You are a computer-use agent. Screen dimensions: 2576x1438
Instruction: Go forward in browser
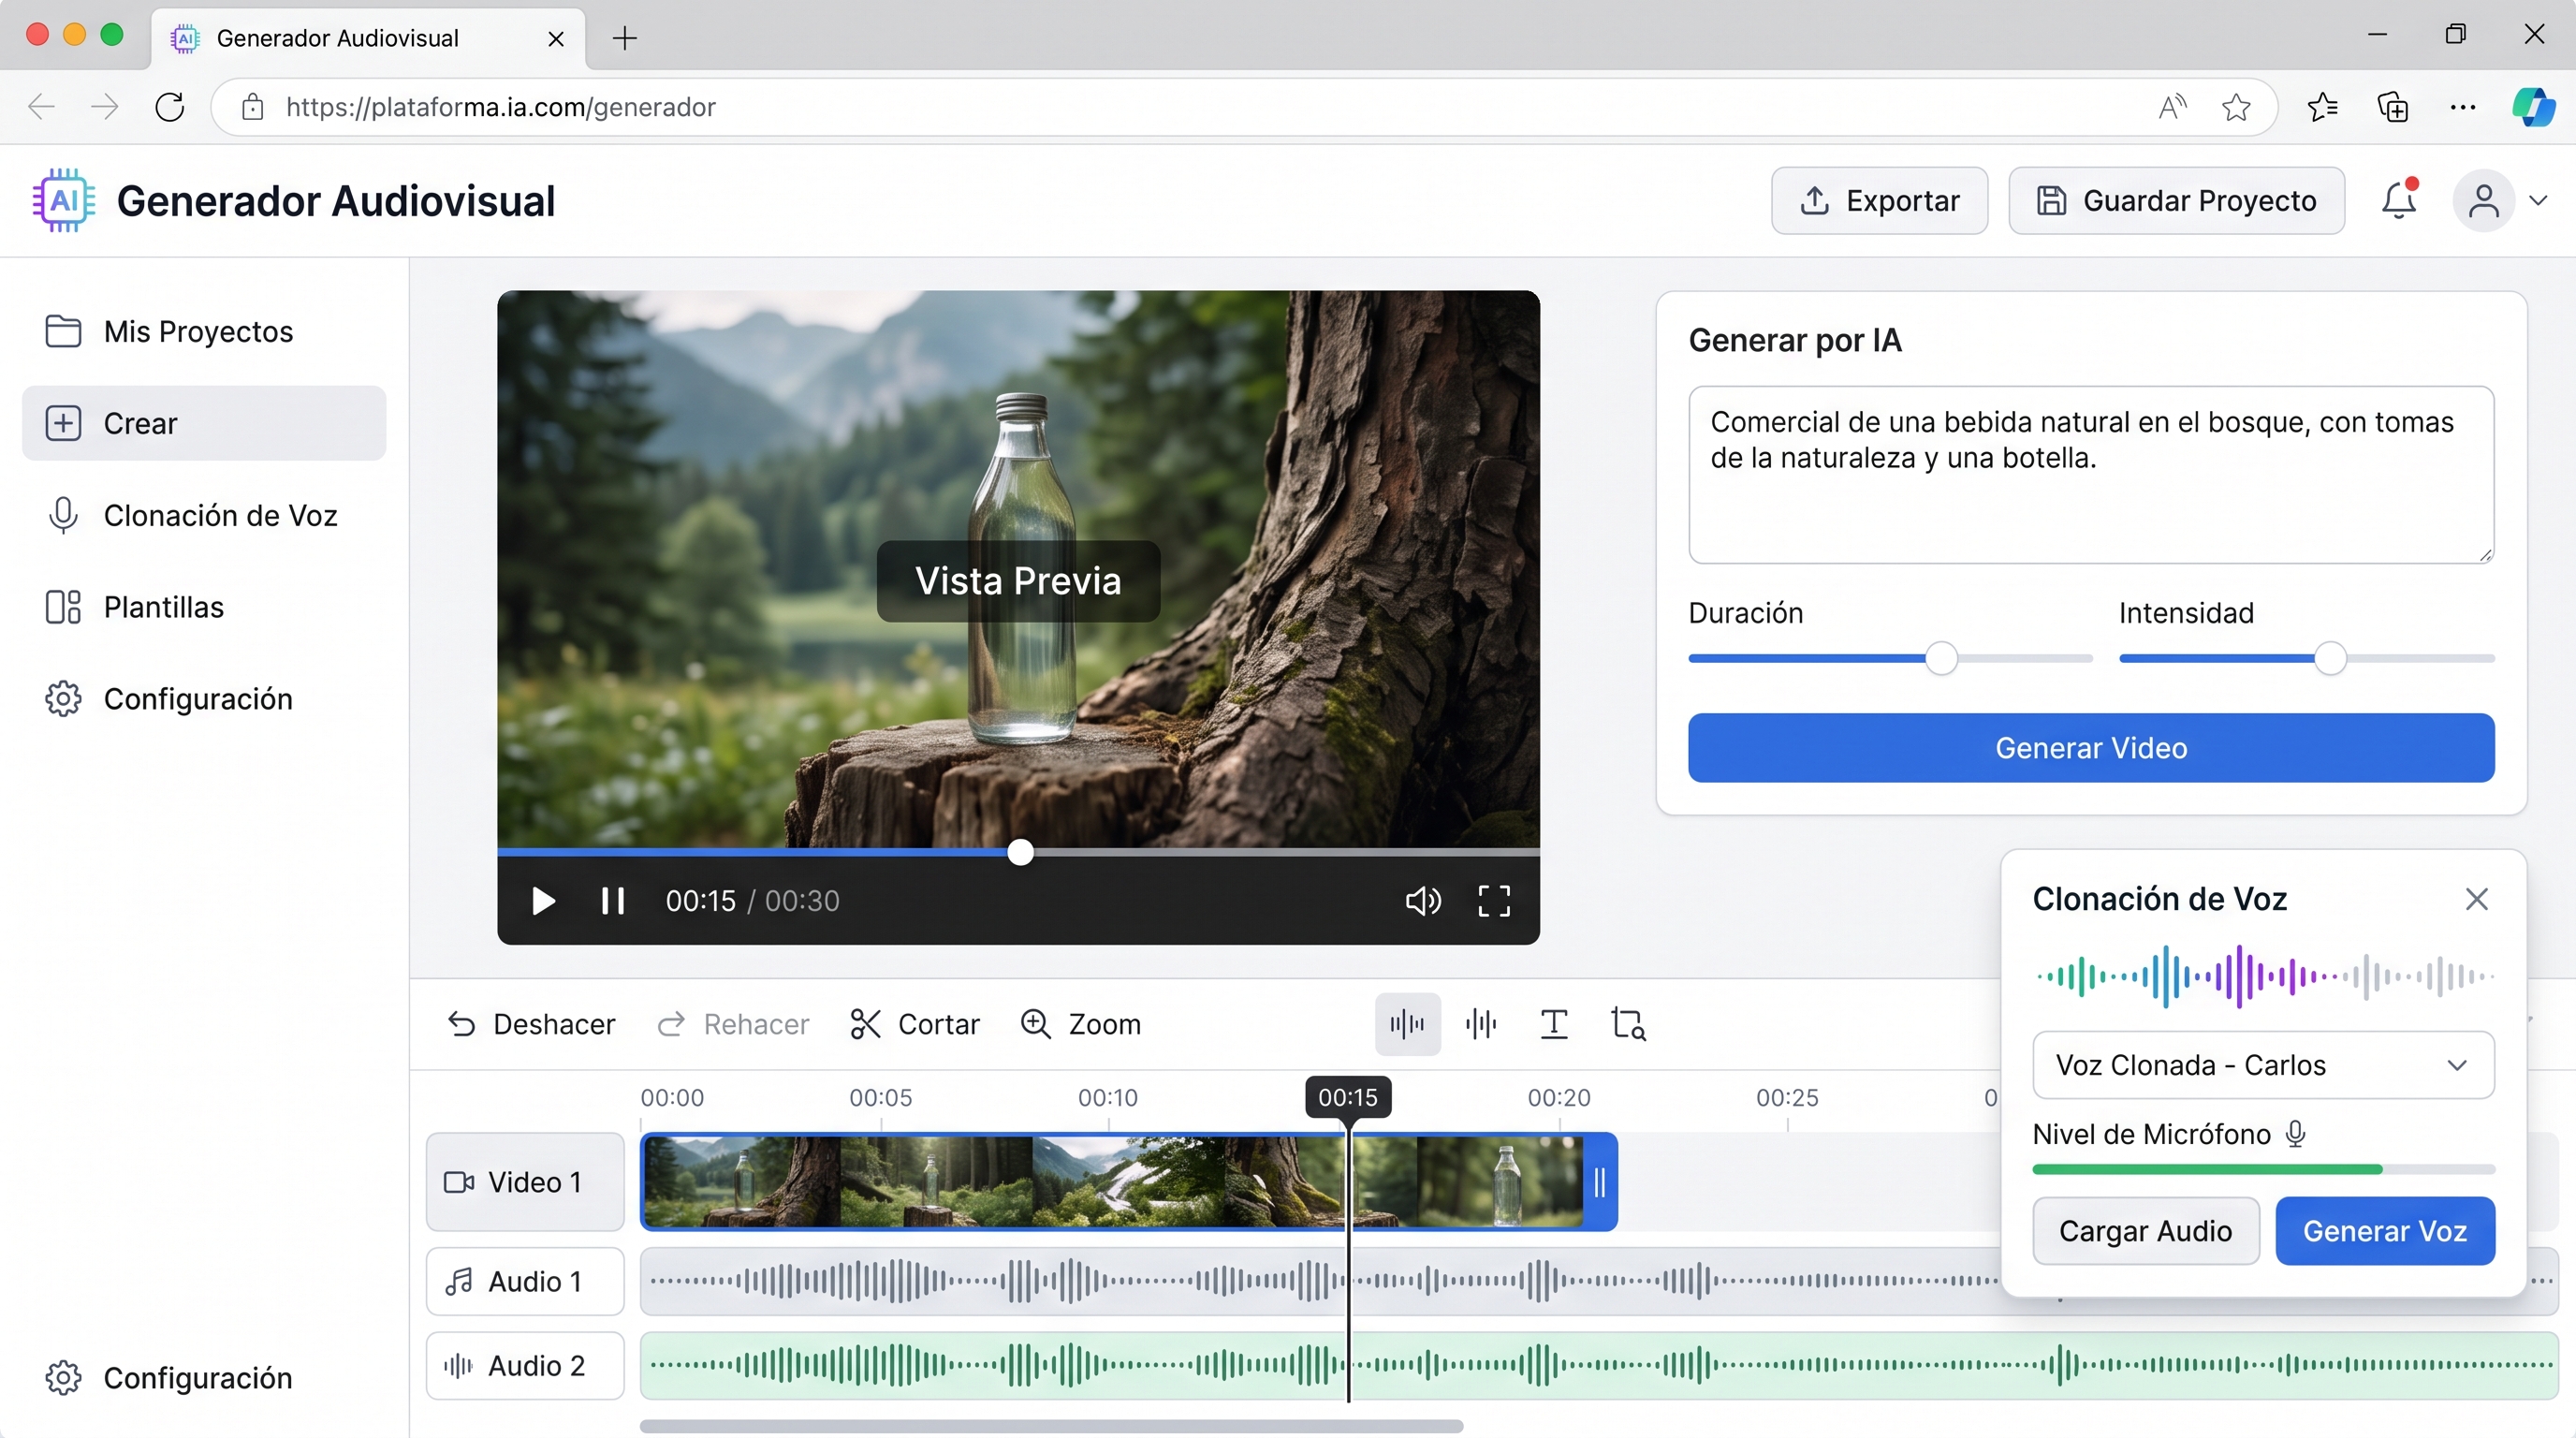pyautogui.click(x=105, y=107)
